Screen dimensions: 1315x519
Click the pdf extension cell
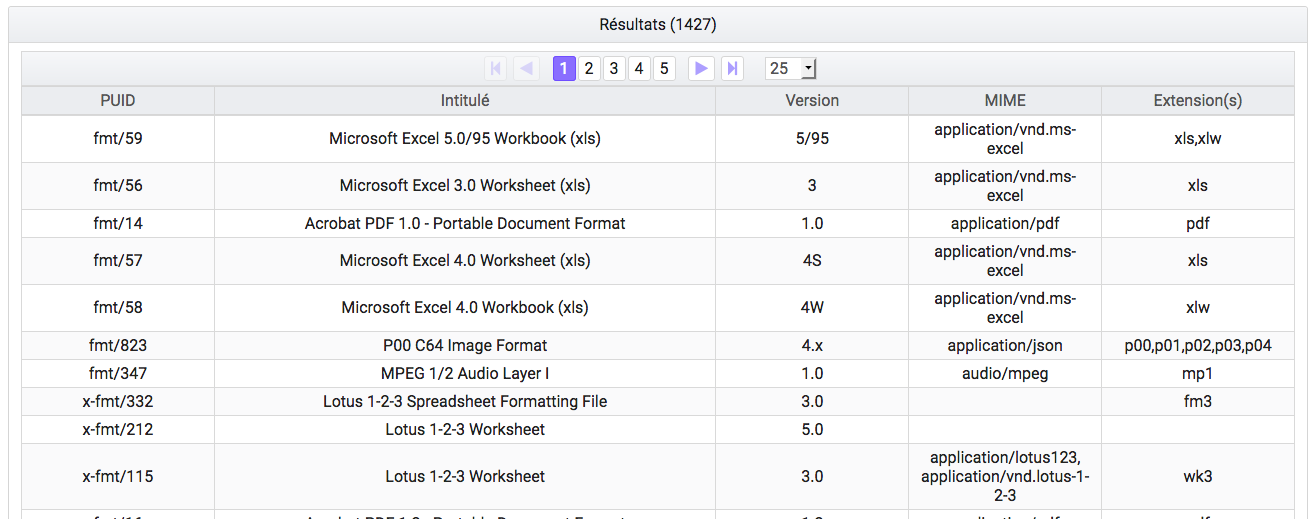pos(1198,224)
